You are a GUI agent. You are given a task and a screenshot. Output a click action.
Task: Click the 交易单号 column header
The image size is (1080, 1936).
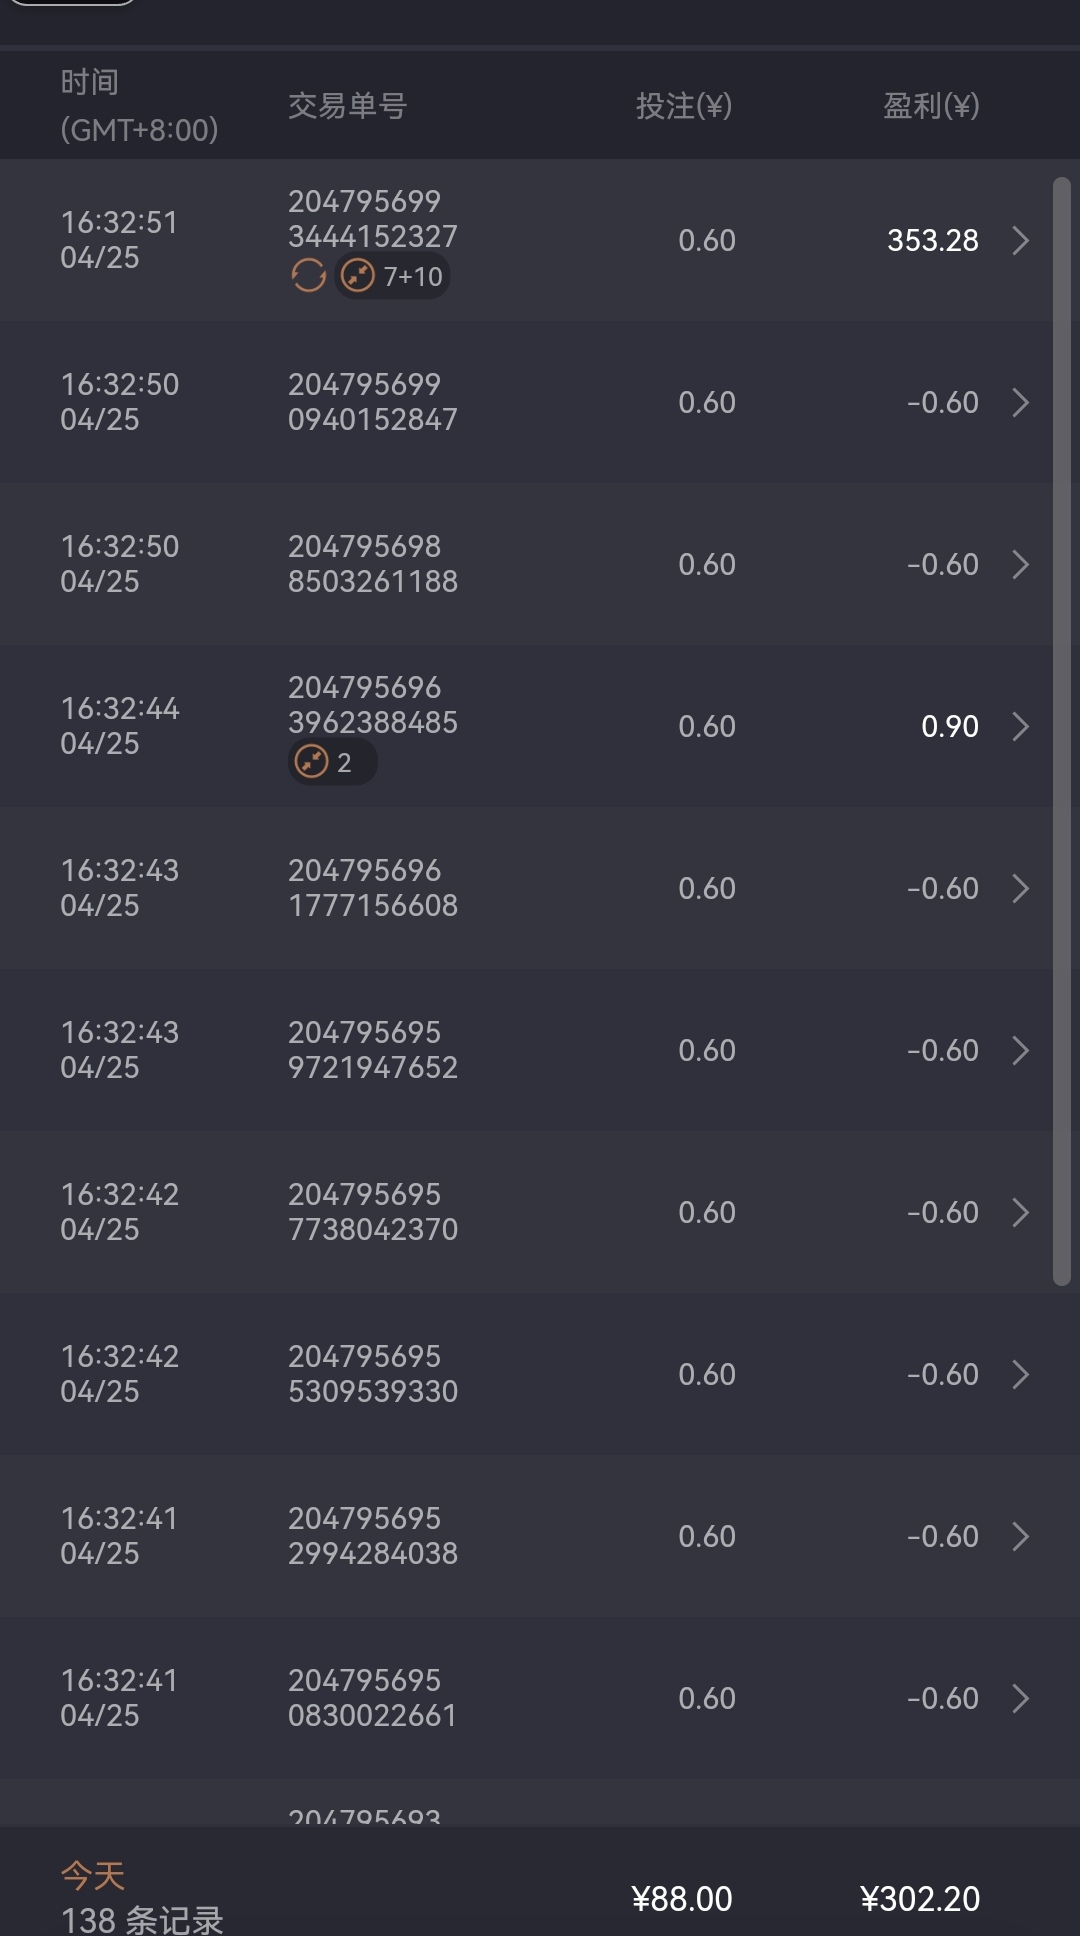tap(347, 106)
